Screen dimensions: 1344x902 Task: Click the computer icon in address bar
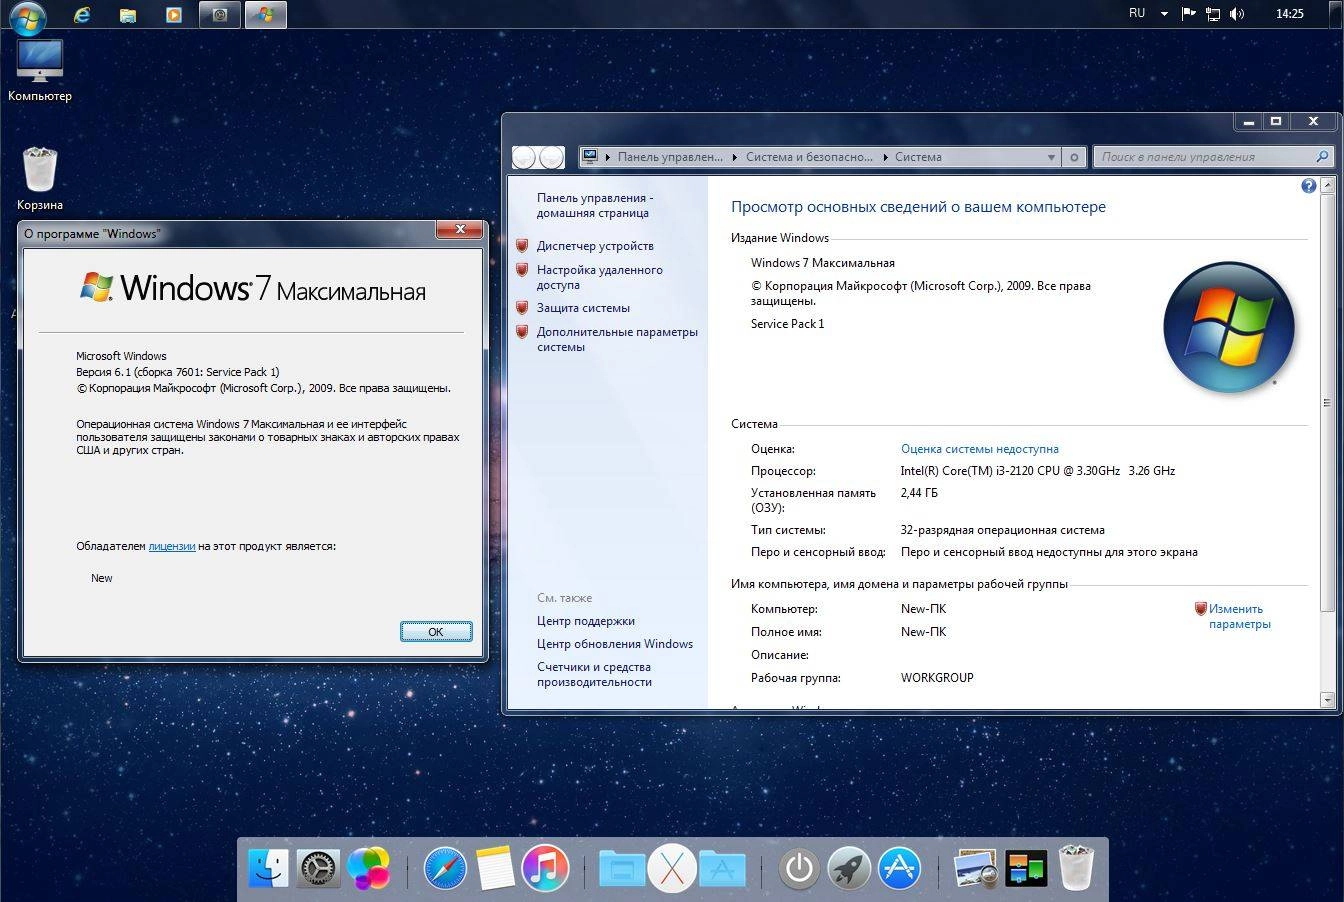(590, 156)
